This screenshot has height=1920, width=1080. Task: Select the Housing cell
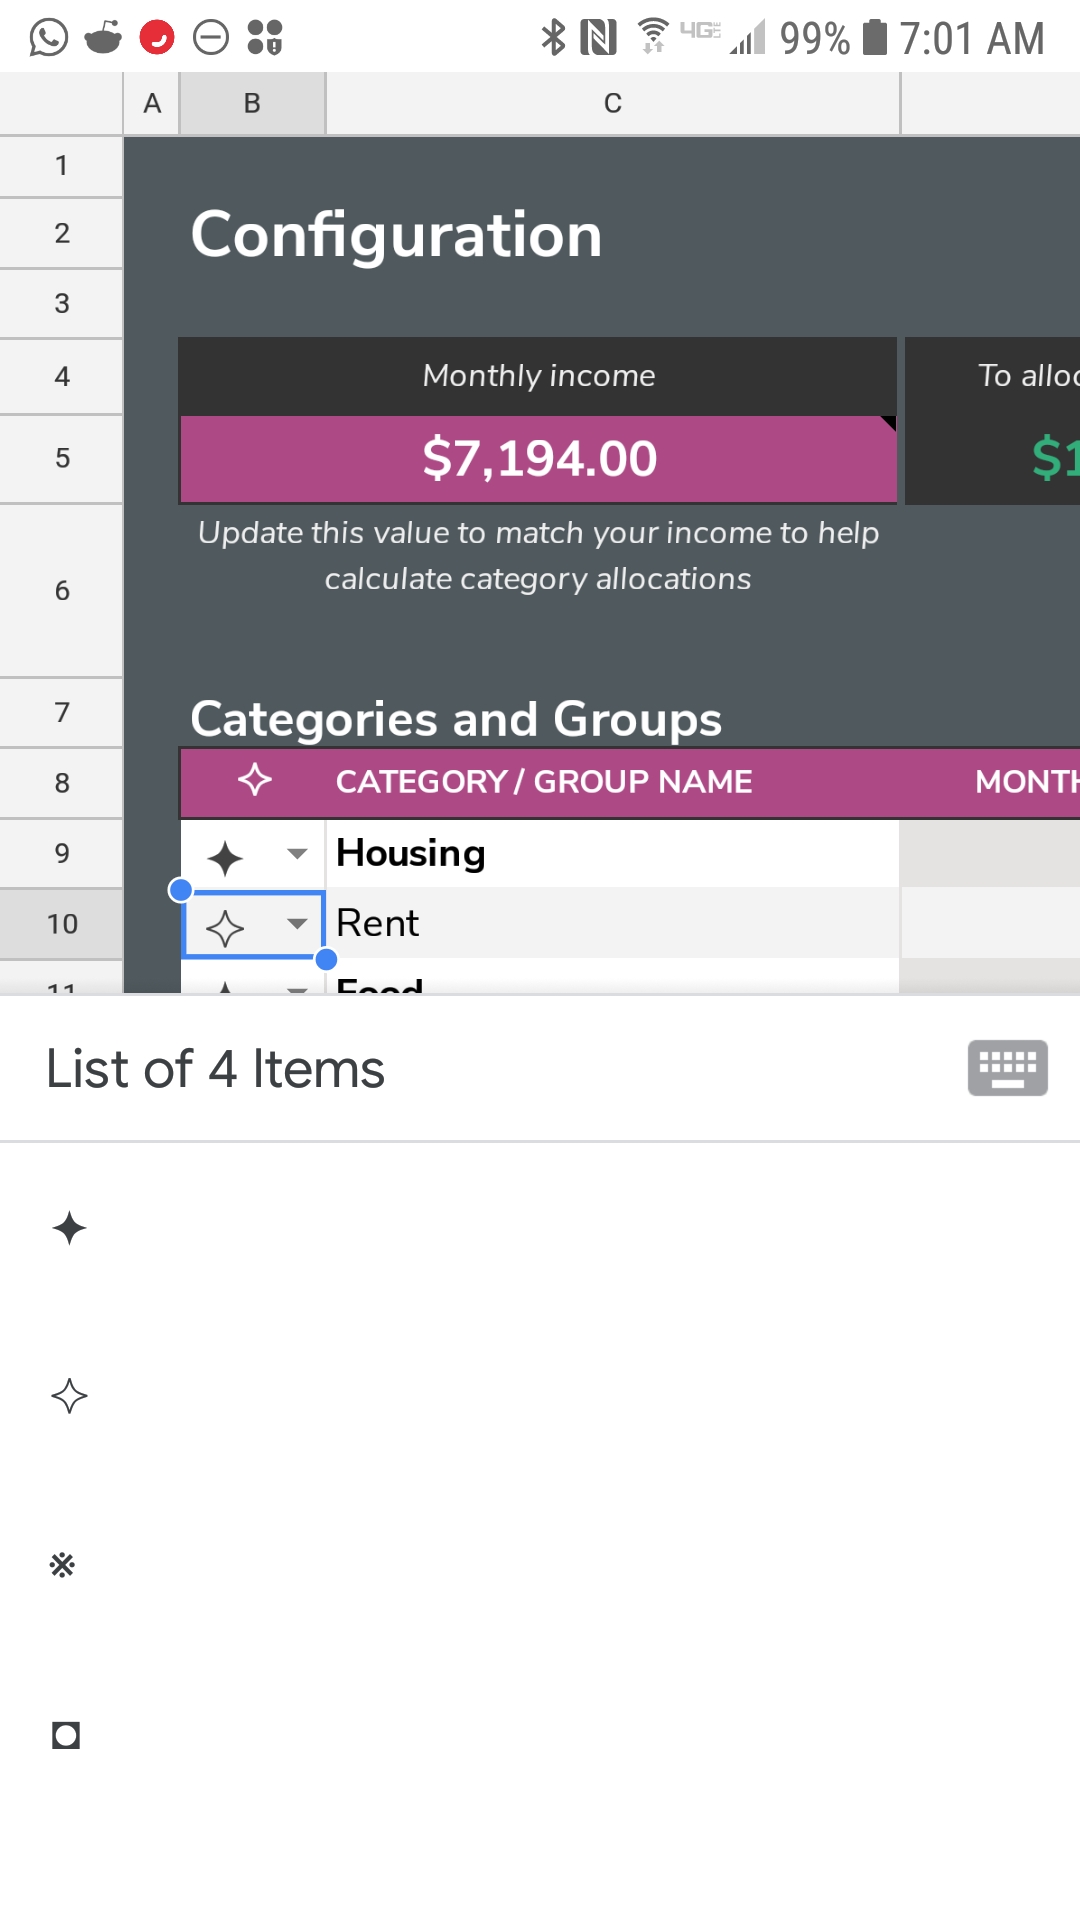tap(612, 853)
